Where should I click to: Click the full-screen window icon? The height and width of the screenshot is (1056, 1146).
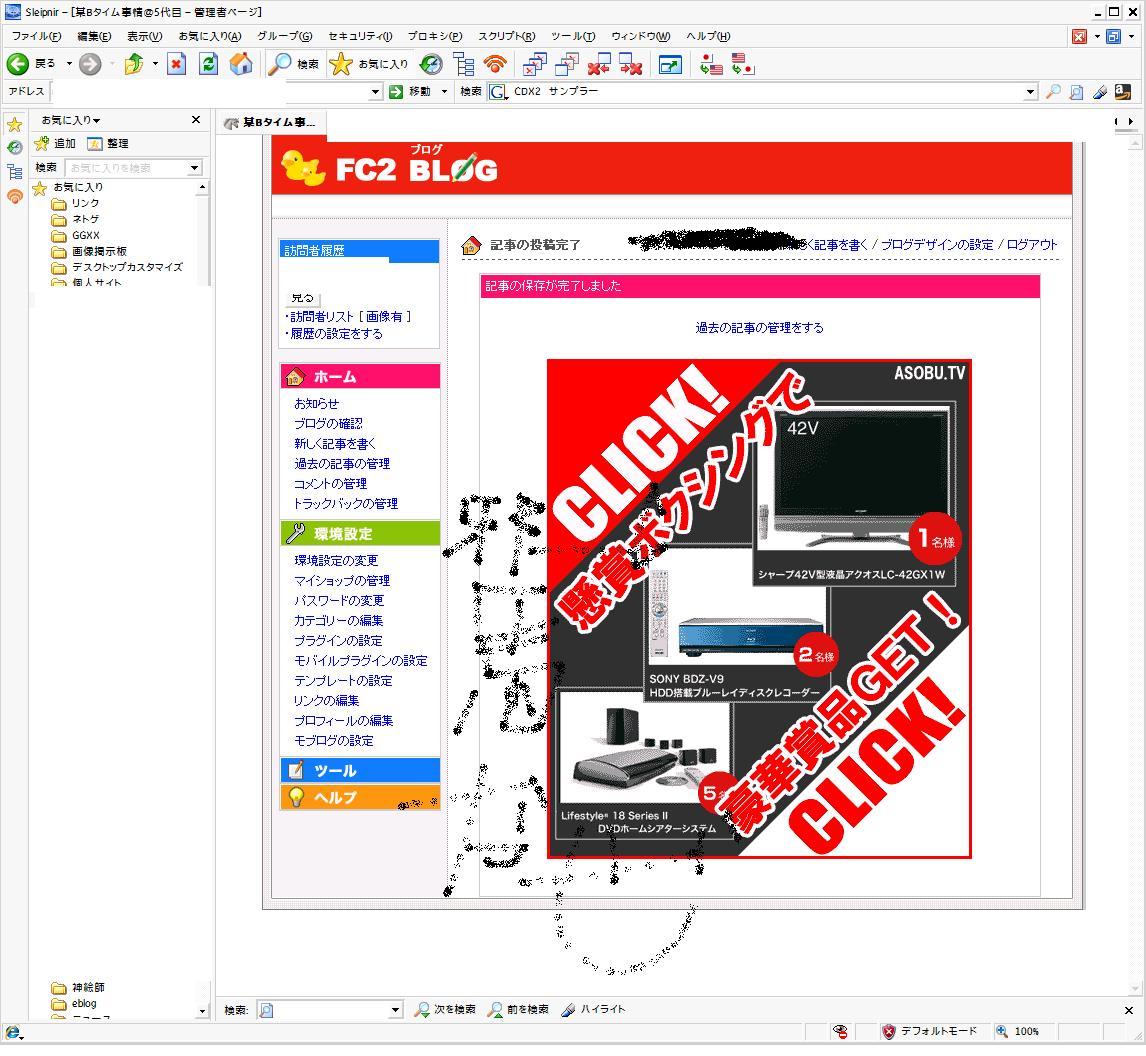pos(669,64)
